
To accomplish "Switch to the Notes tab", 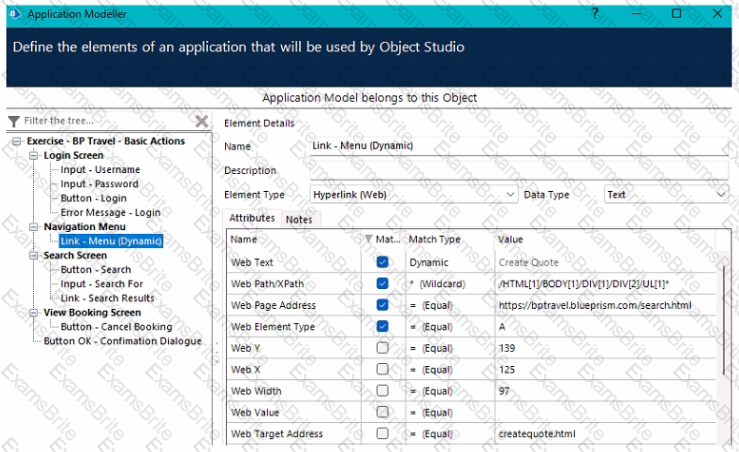I will 298,219.
